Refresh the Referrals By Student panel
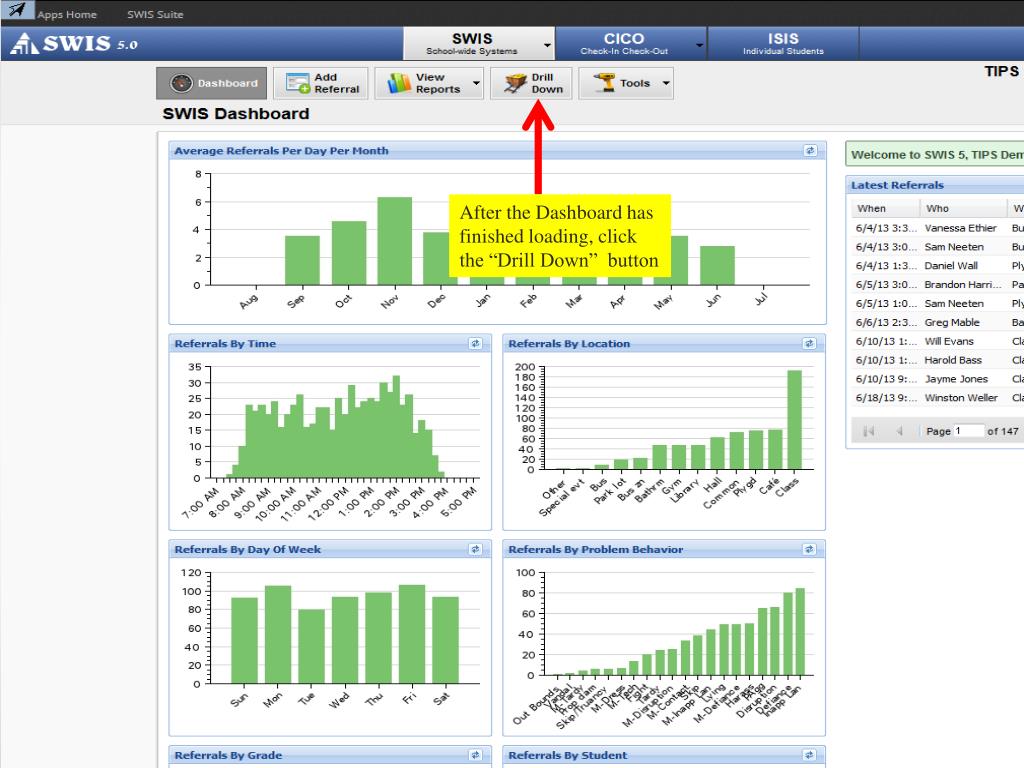This screenshot has height=768, width=1024. point(809,755)
